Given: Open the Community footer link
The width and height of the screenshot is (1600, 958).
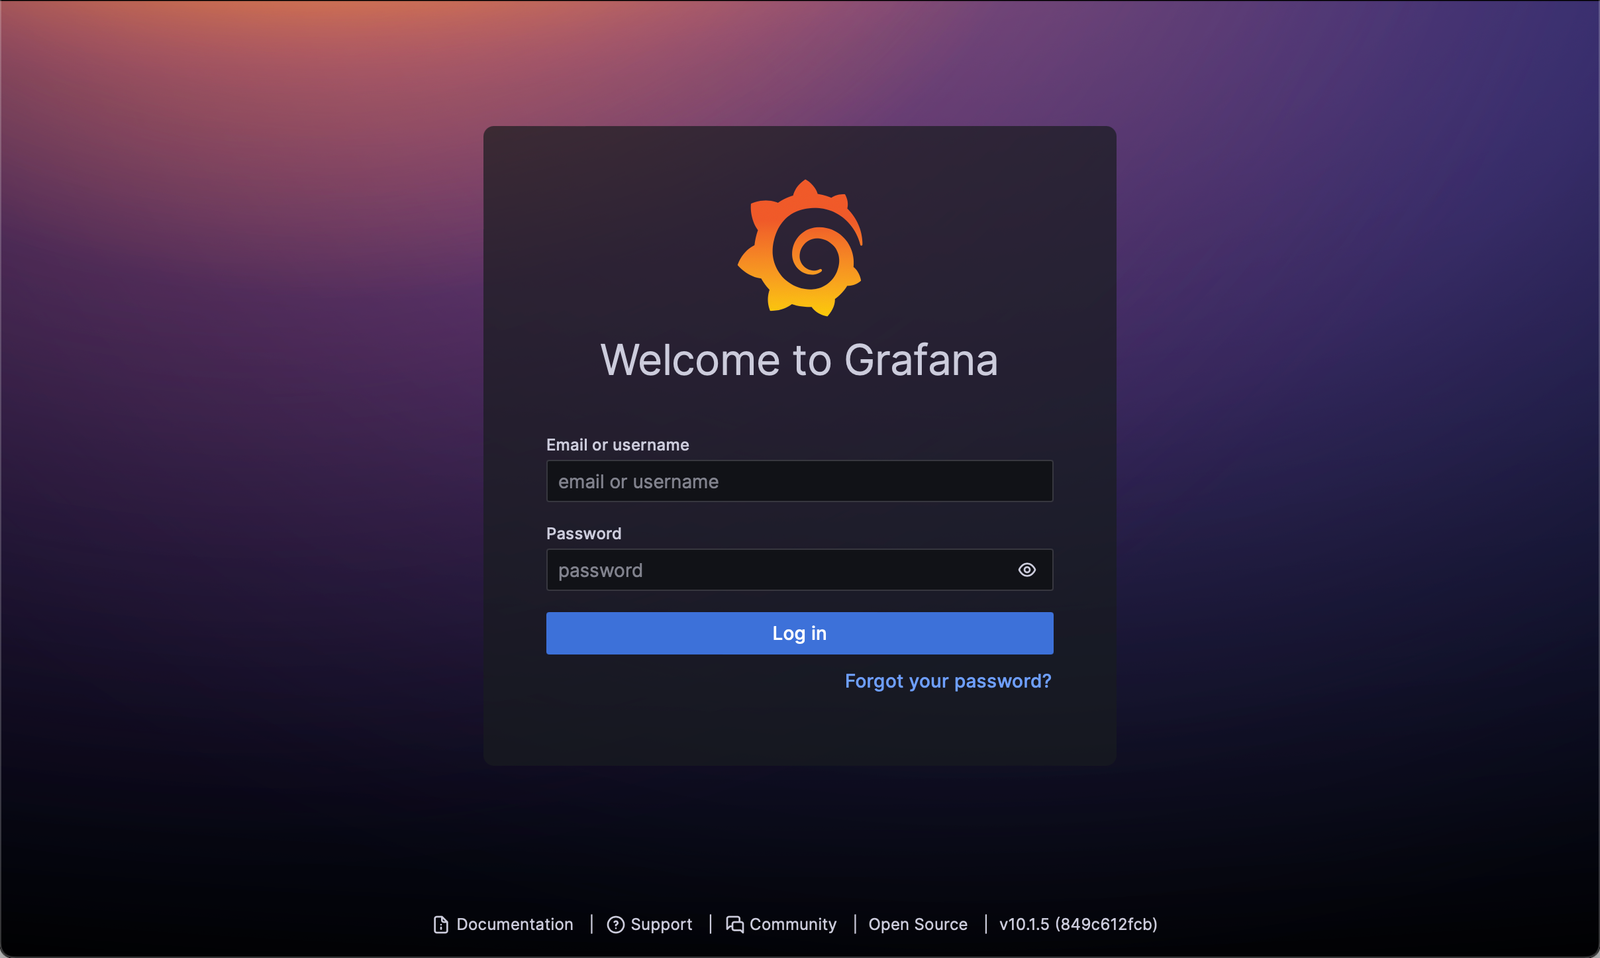Looking at the screenshot, I should coord(781,924).
